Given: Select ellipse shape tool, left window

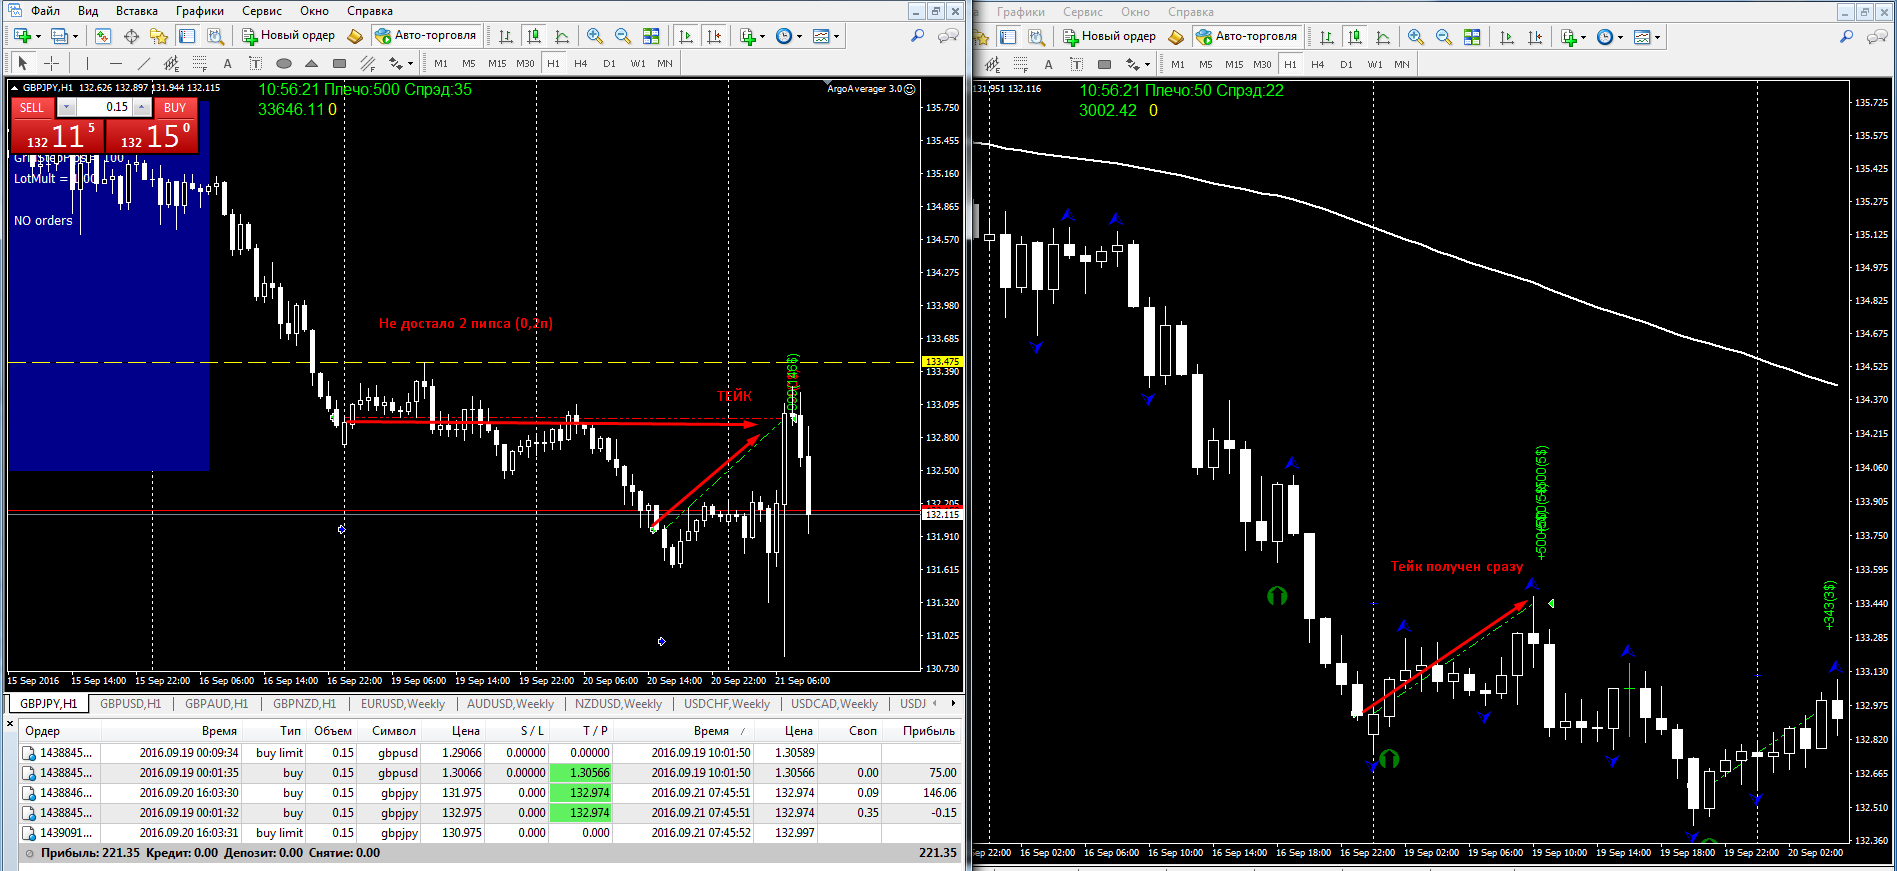Looking at the screenshot, I should point(284,63).
